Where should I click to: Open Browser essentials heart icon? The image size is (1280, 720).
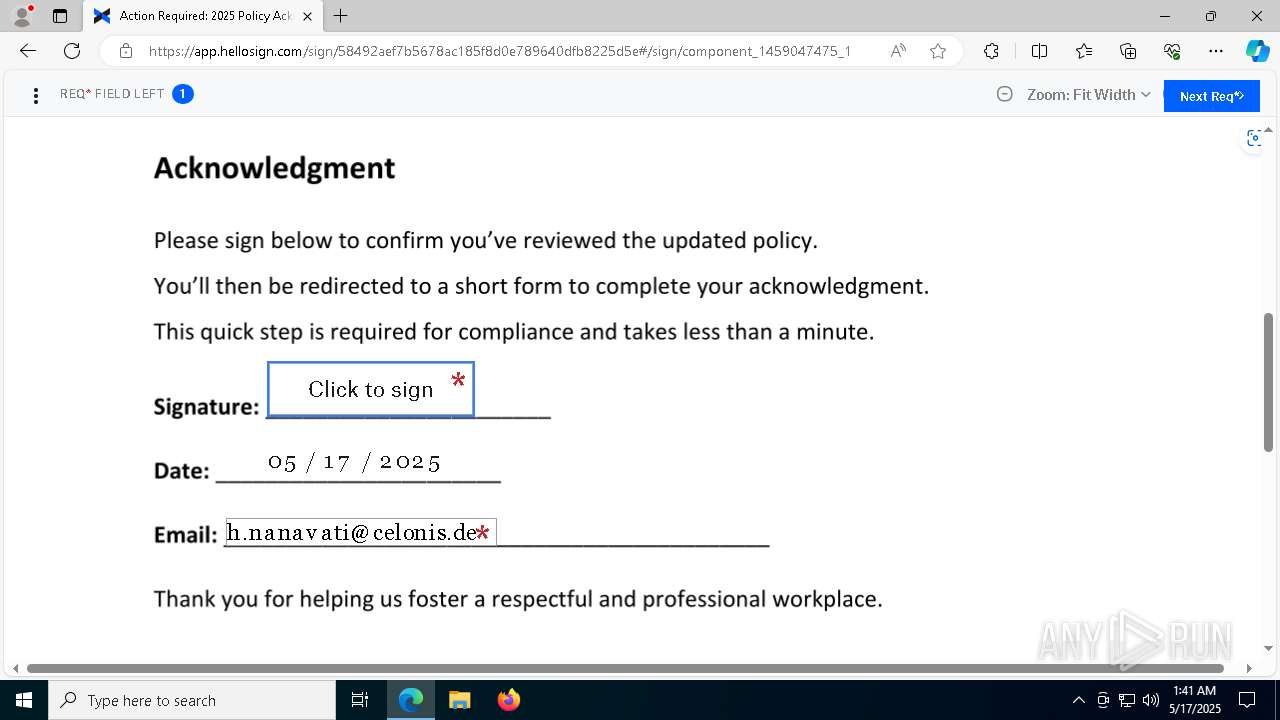[x=1172, y=51]
